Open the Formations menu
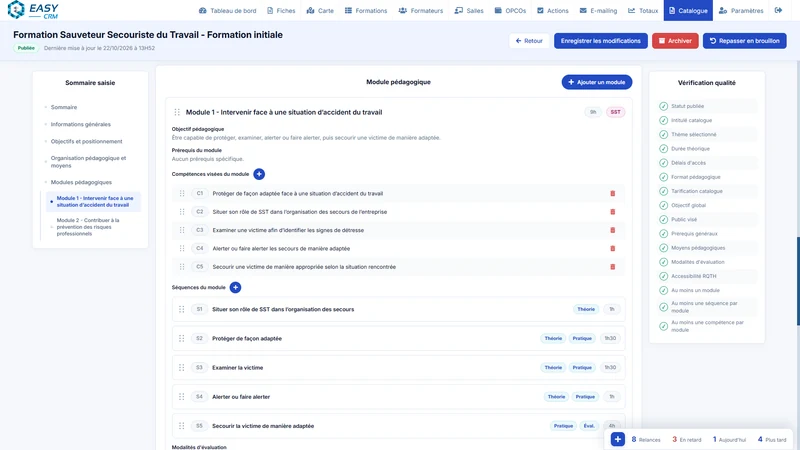Screen dimensions: 800x450 pyautogui.click(x=366, y=10)
